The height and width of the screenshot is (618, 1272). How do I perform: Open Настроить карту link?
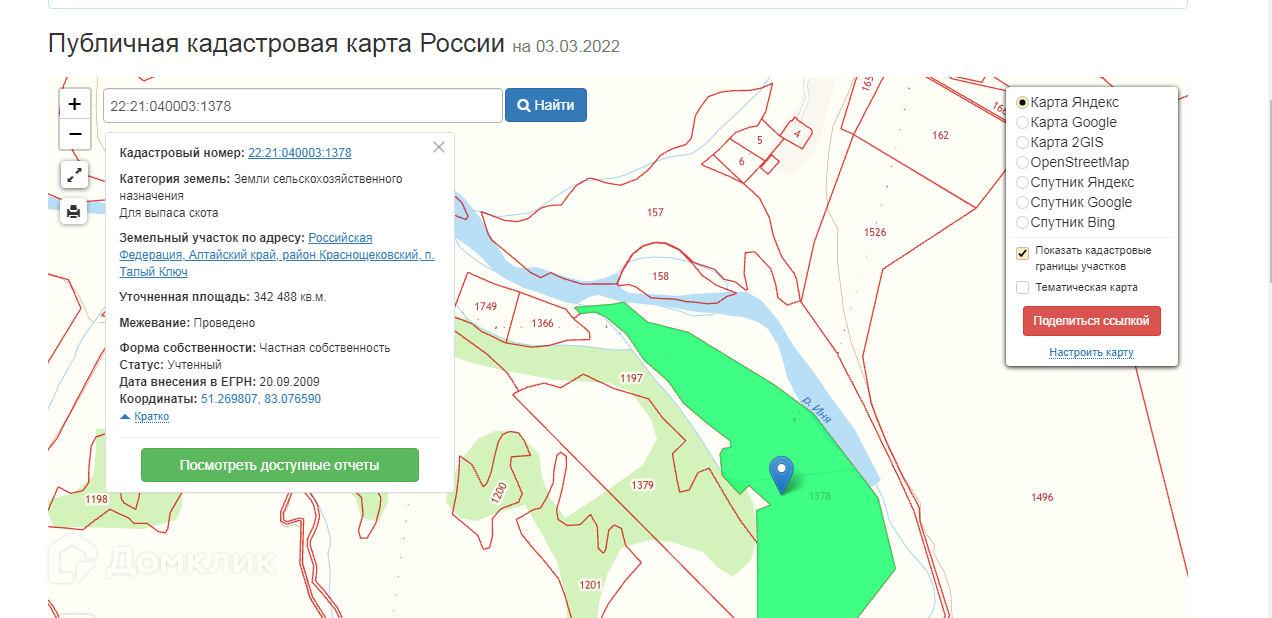[1091, 353]
